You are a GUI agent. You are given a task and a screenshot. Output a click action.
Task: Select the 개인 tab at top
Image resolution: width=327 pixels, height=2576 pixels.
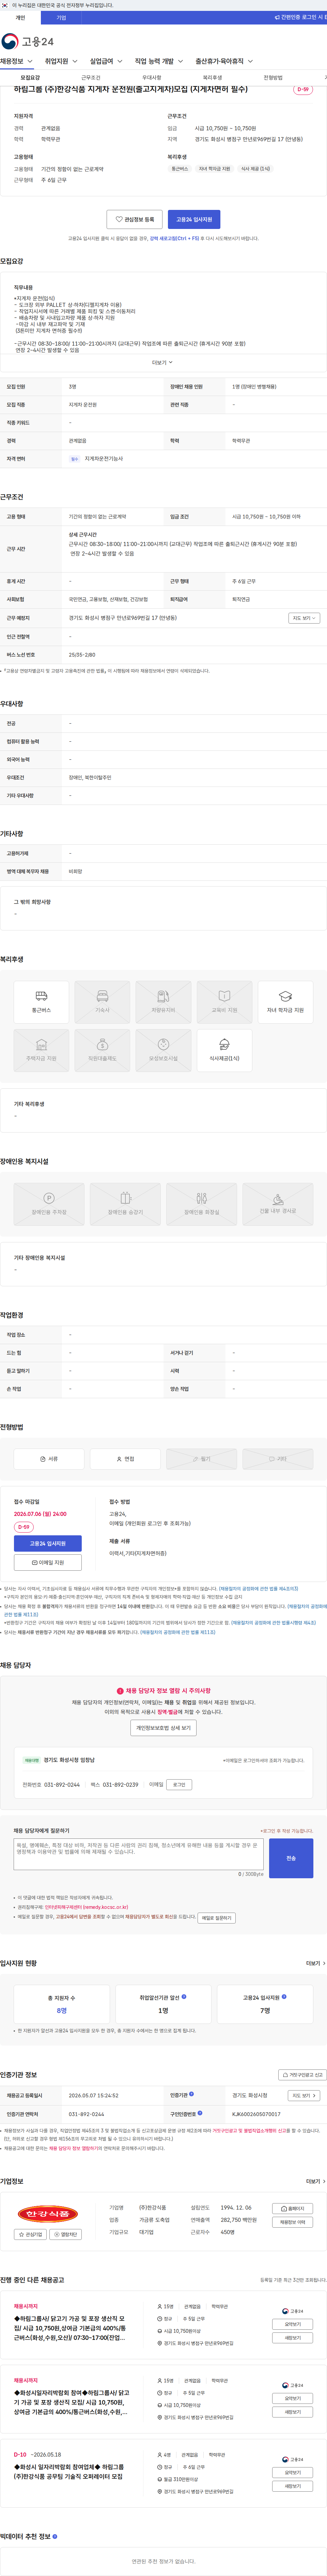(x=20, y=18)
